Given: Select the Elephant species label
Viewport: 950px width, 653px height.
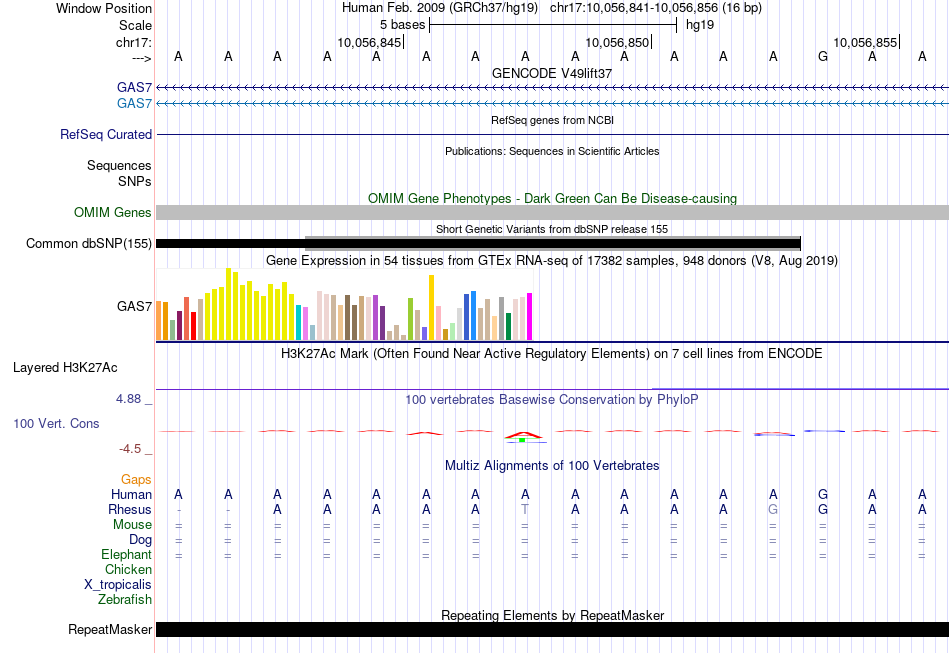Looking at the screenshot, I should [127, 554].
